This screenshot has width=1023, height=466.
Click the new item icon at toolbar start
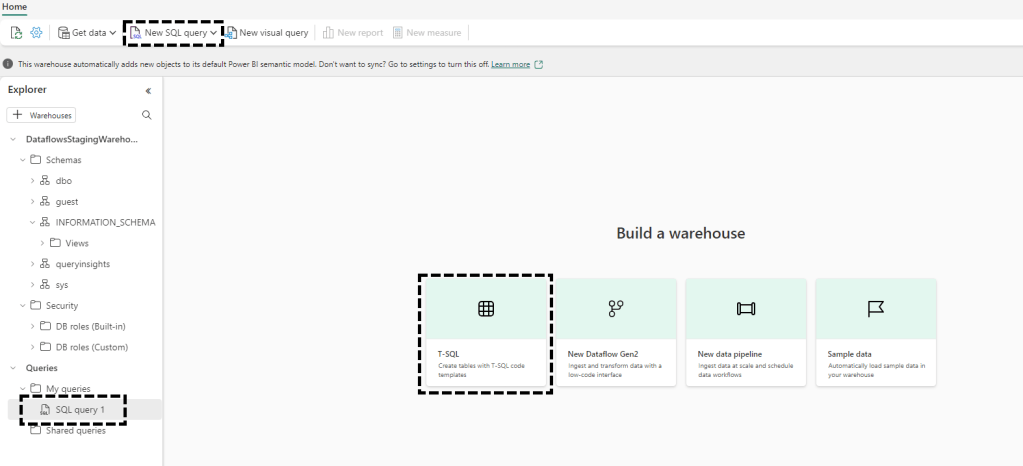pyautogui.click(x=16, y=32)
